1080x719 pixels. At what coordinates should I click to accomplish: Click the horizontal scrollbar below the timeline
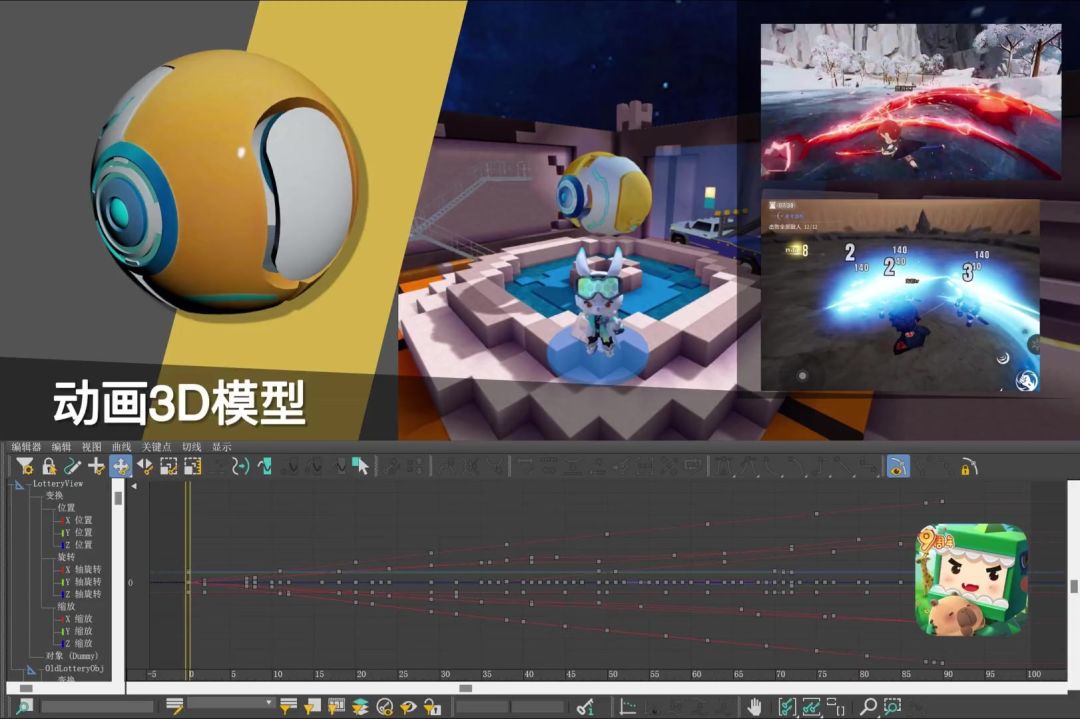pos(465,688)
